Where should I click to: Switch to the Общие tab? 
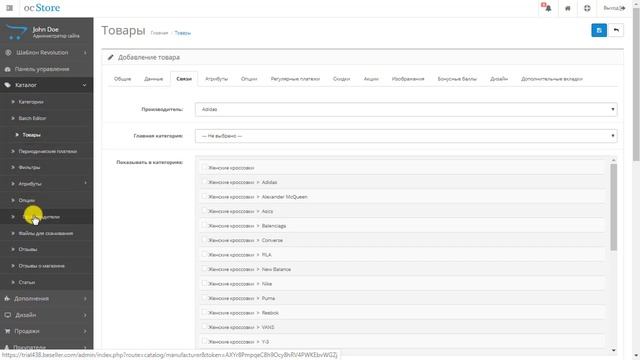[122, 79]
